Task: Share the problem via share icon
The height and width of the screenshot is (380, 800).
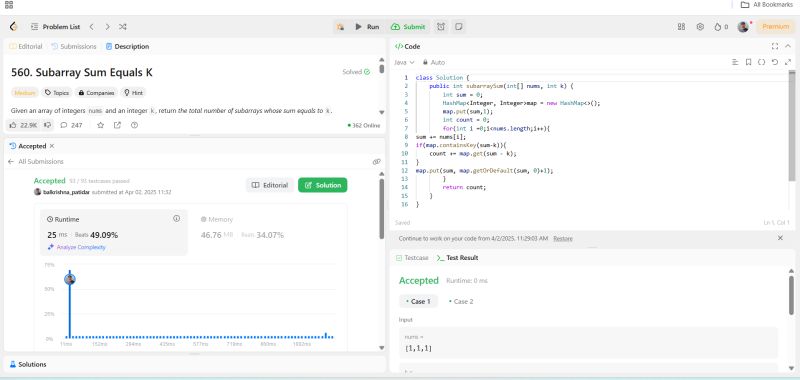Action: 117,125
